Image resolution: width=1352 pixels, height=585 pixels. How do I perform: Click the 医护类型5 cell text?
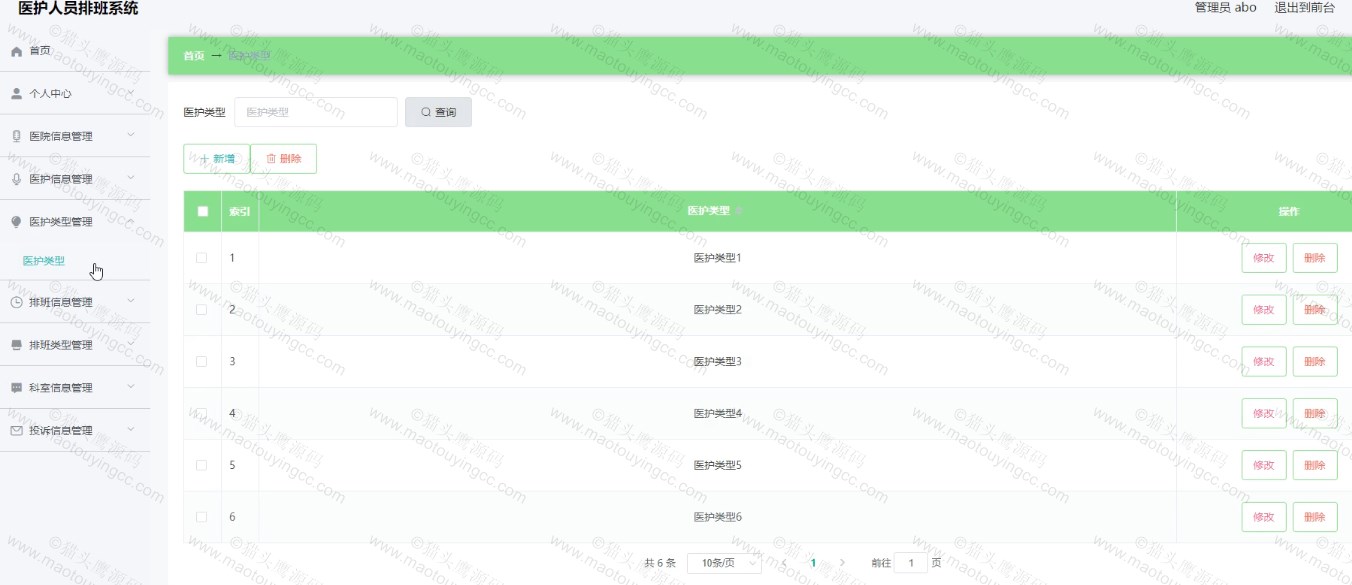coord(718,465)
